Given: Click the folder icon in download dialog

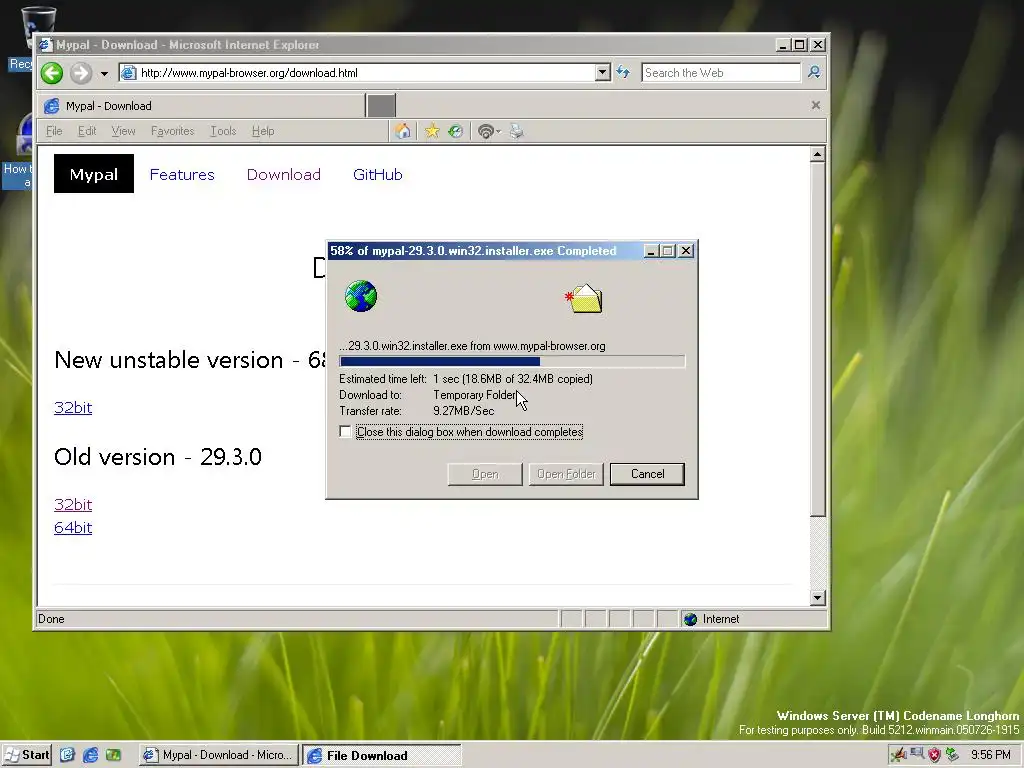Looking at the screenshot, I should [584, 299].
